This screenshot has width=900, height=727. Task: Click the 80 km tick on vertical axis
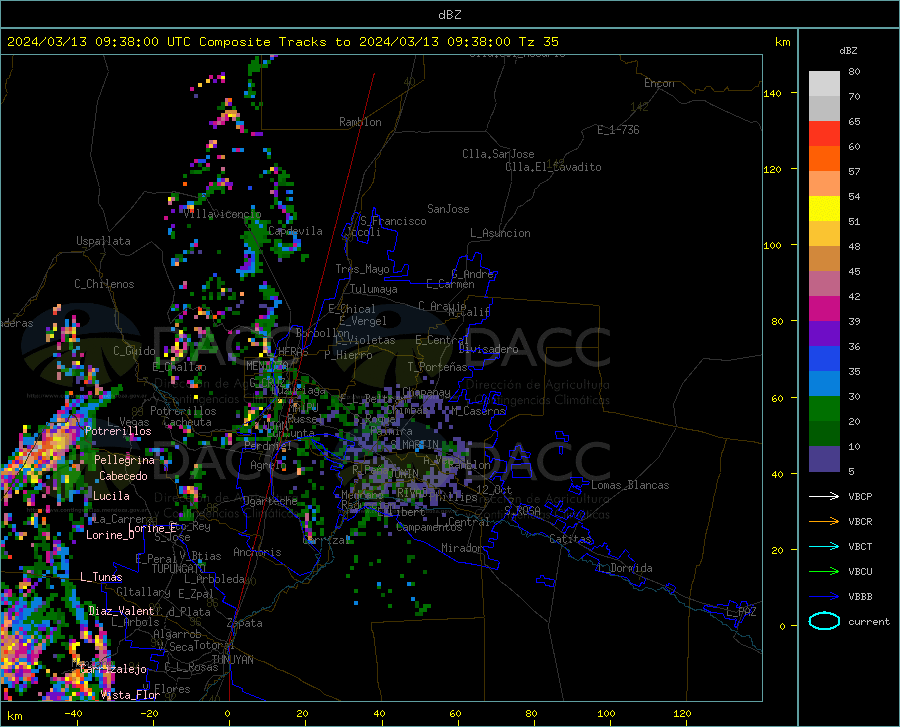777,321
